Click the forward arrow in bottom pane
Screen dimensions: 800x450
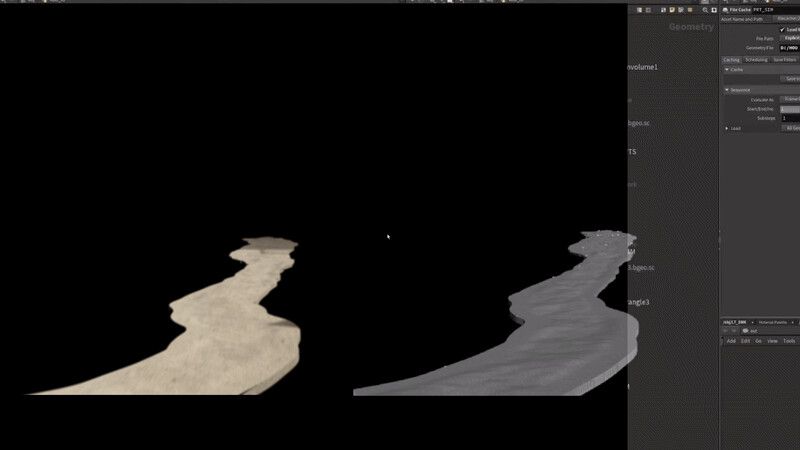734,331
